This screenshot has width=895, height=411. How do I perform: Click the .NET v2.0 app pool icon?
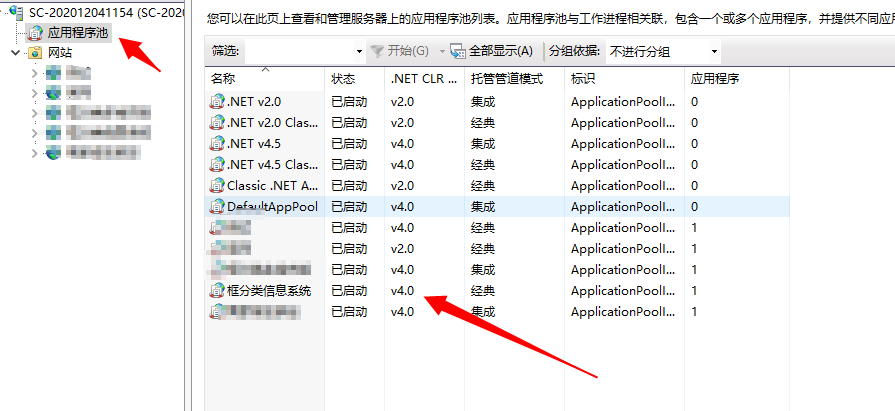pos(217,101)
